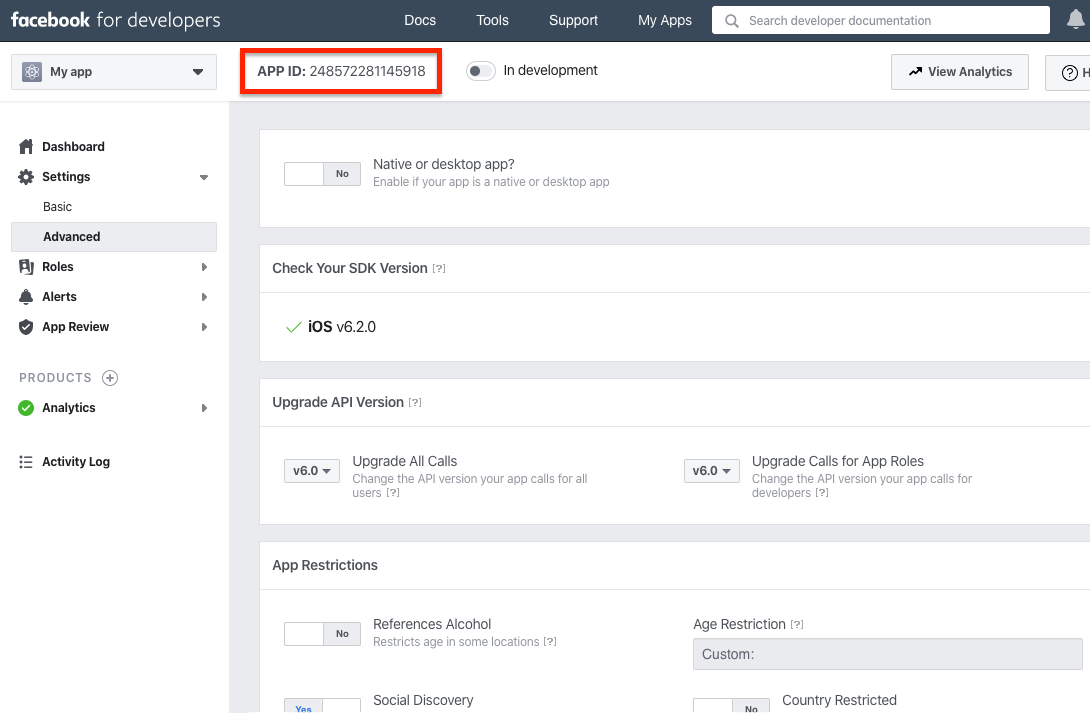This screenshot has height=713, width=1090.
Task: Expand the Analytics submenu arrow
Action: tap(204, 408)
